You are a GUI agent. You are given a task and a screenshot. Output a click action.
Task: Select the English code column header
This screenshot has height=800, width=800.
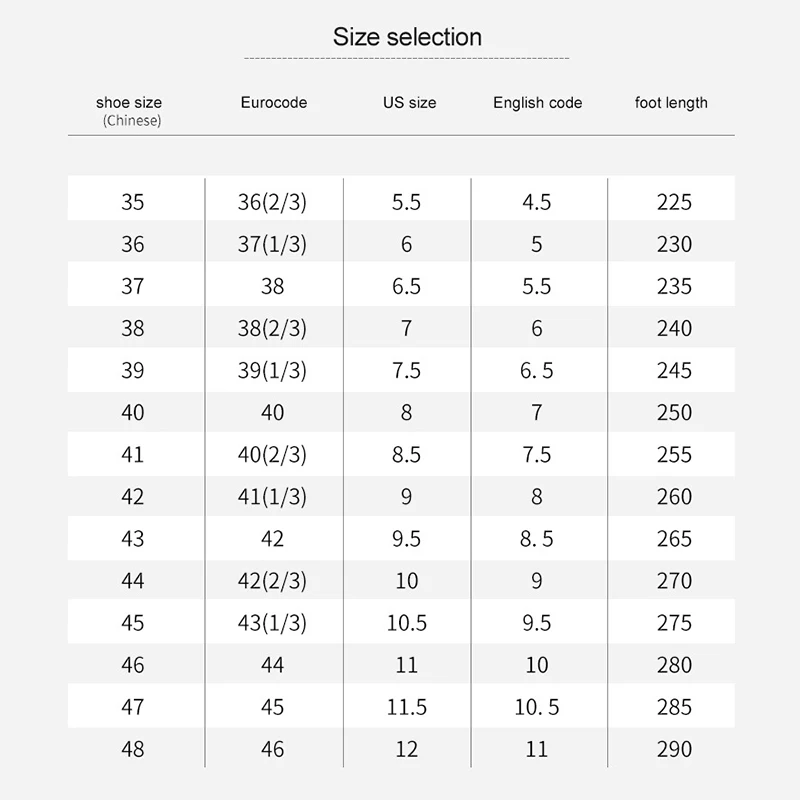click(538, 103)
